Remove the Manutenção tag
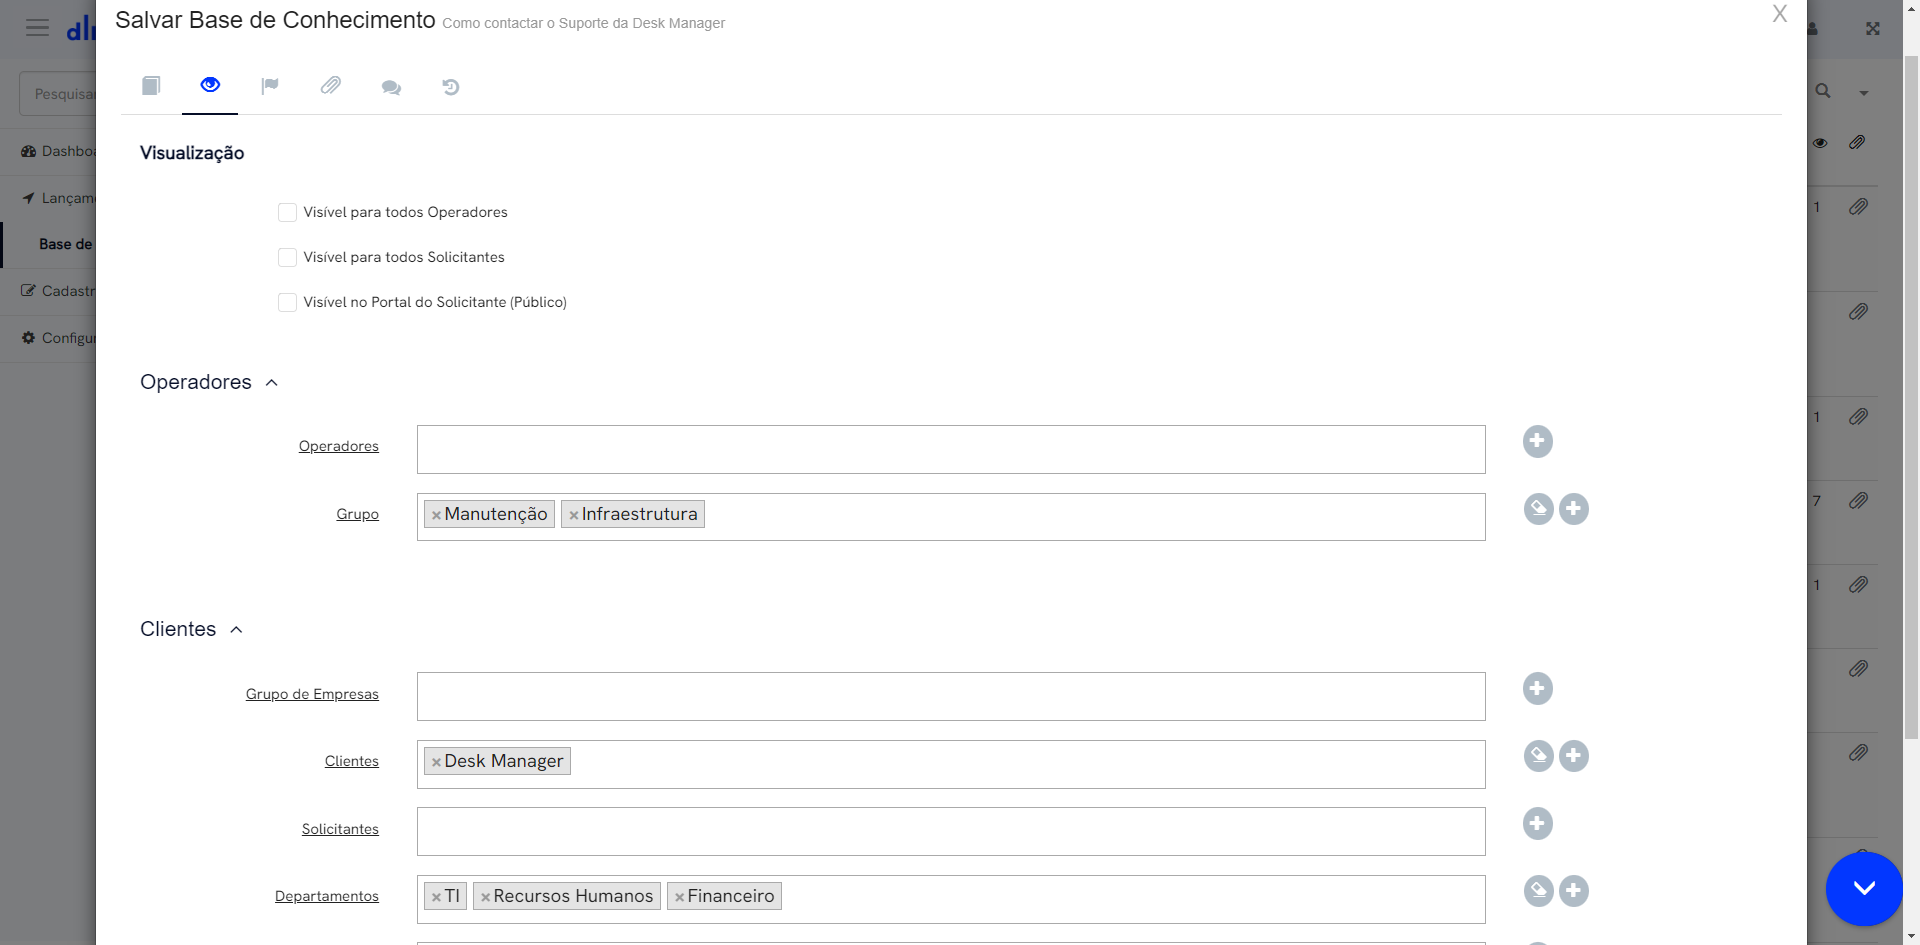Viewport: 1920px width, 945px height. tap(436, 515)
